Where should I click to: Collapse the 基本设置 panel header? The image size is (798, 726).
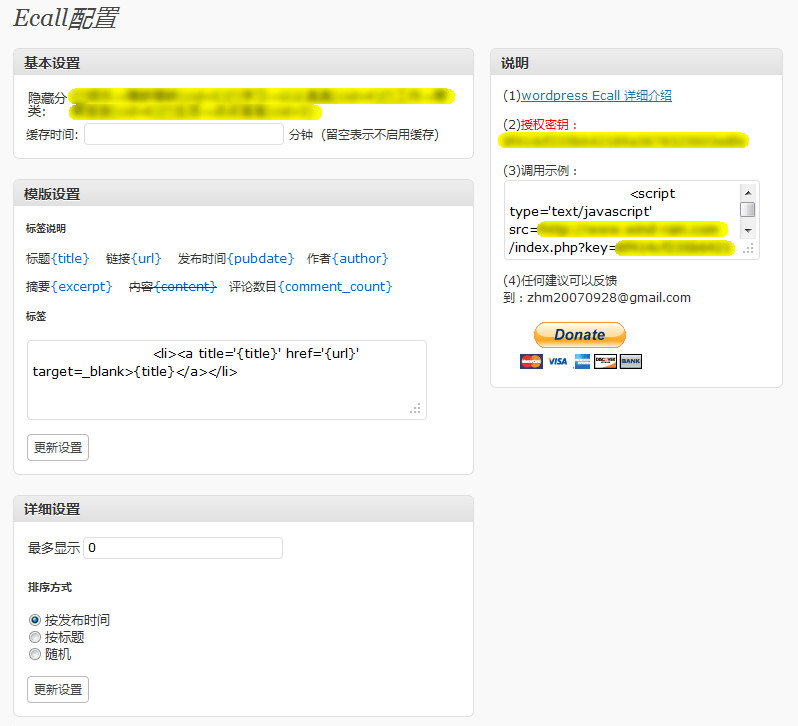tap(243, 63)
